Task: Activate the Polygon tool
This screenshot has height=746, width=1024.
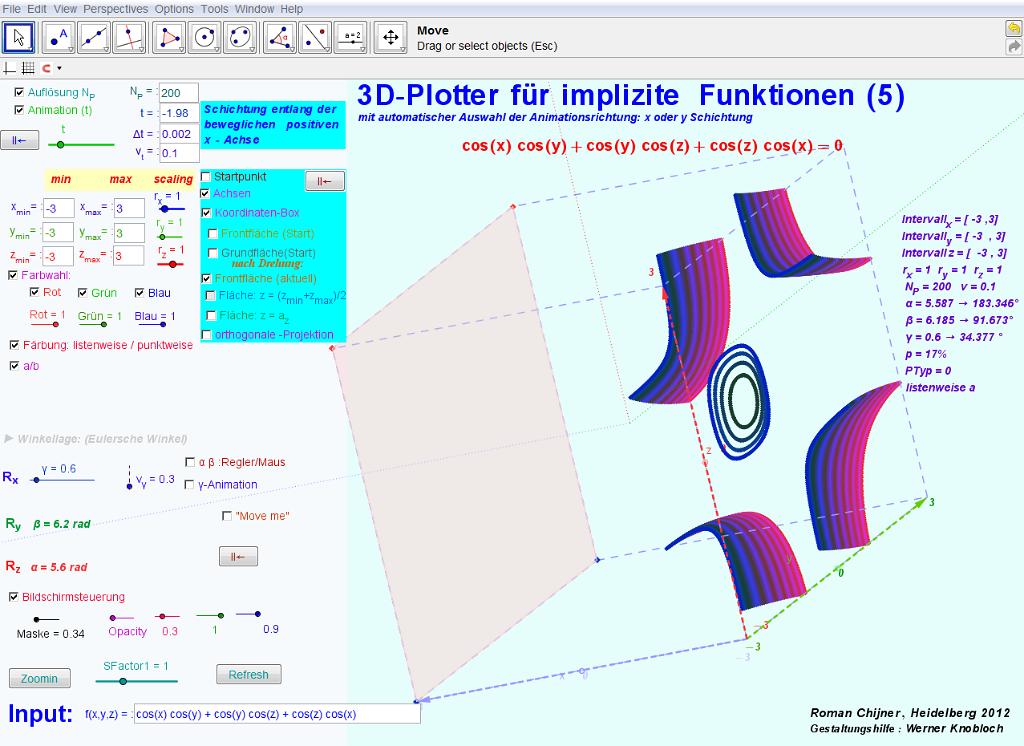Action: [172, 37]
